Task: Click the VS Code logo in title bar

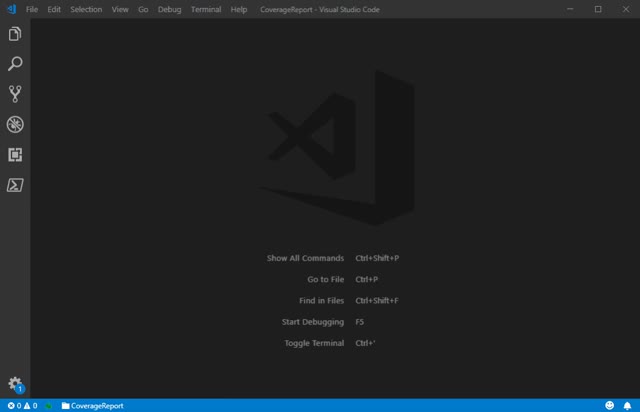Action: [x=11, y=9]
